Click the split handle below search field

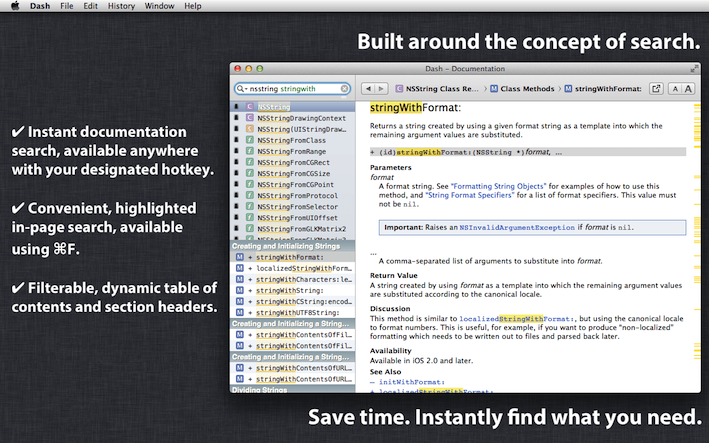coord(345,97)
